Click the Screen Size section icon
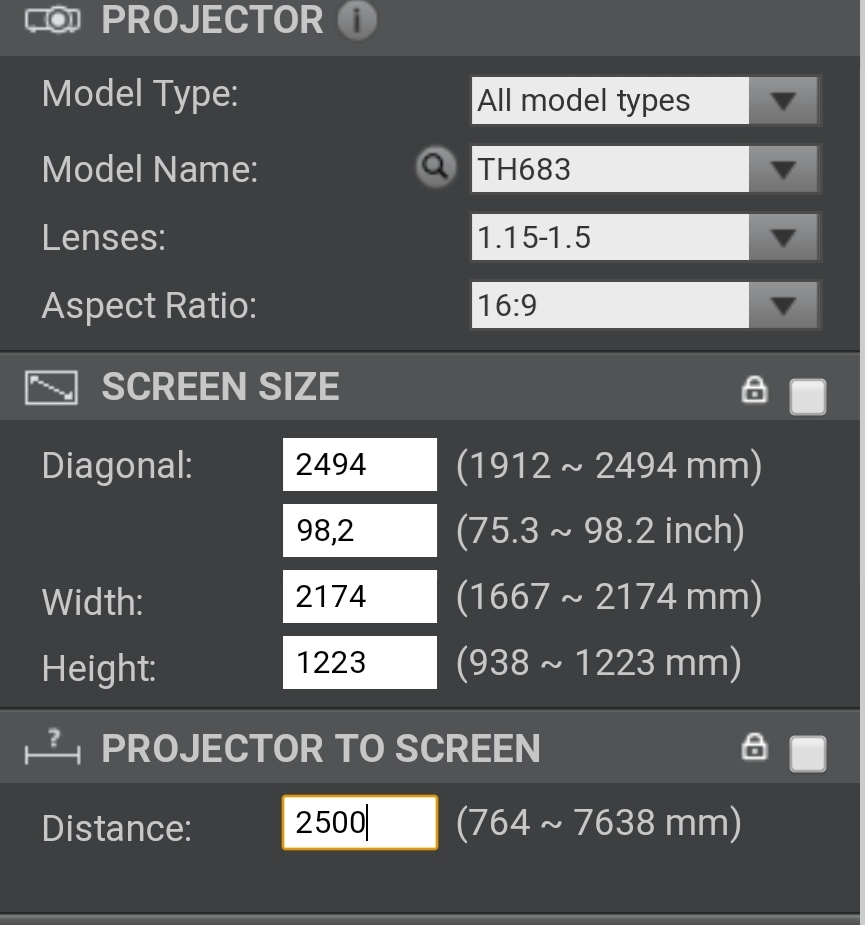Viewport: 865px width, 925px height. point(51,388)
